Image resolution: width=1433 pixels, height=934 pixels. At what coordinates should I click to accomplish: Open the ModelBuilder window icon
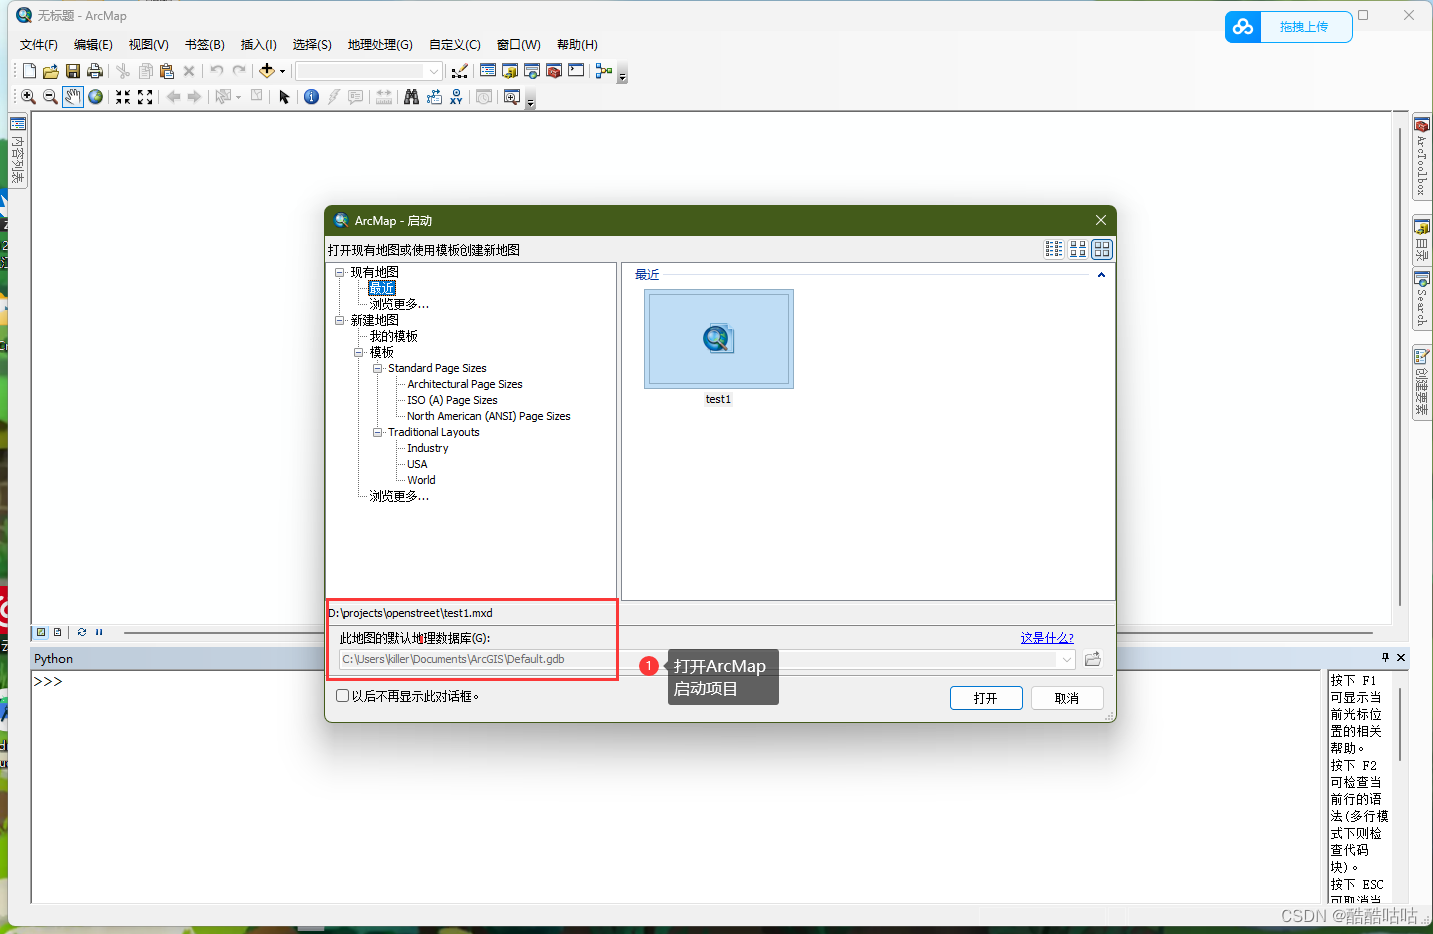[603, 71]
